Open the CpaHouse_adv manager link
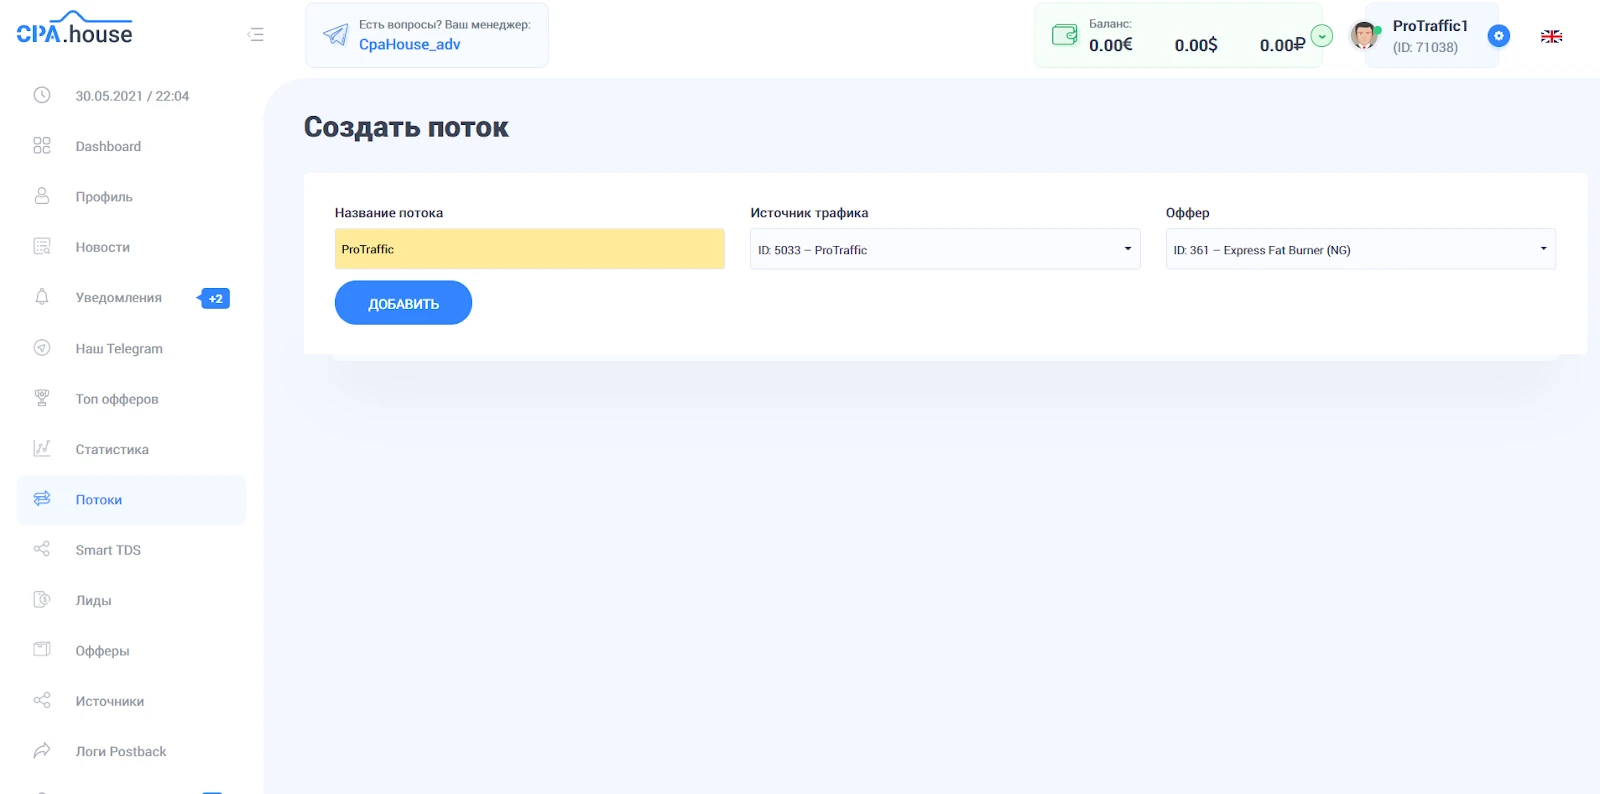This screenshot has height=794, width=1600. pyautogui.click(x=410, y=45)
